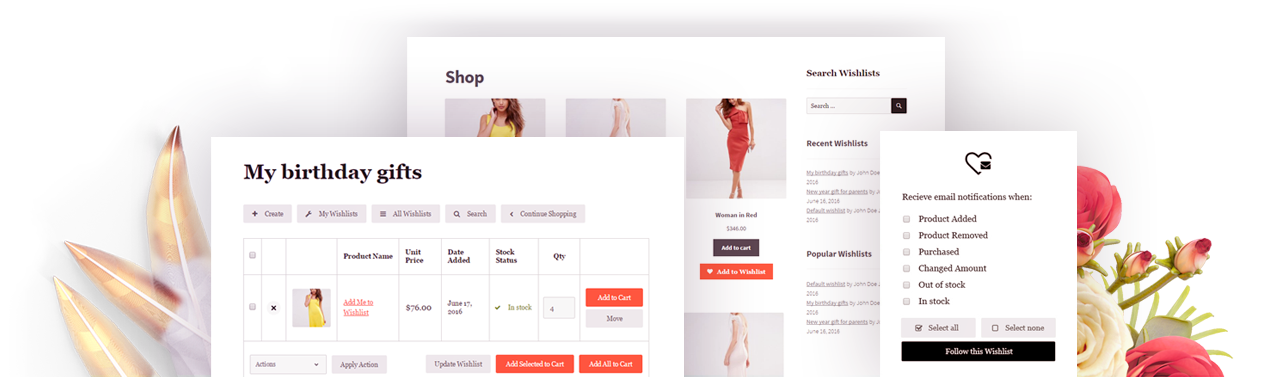Remove the product with the X icon
1286x377 pixels.
click(x=273, y=308)
